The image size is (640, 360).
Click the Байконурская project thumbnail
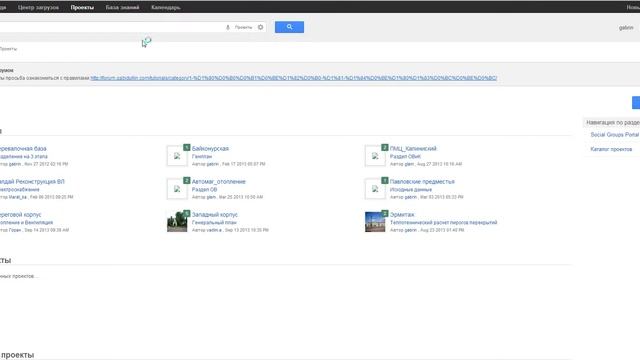[177, 156]
